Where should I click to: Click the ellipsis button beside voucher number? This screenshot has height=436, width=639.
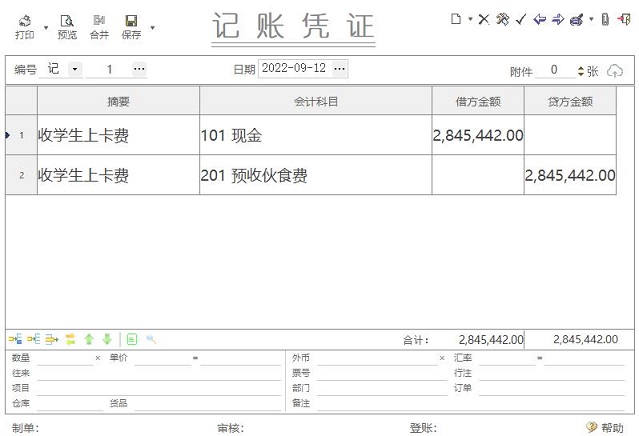point(139,69)
